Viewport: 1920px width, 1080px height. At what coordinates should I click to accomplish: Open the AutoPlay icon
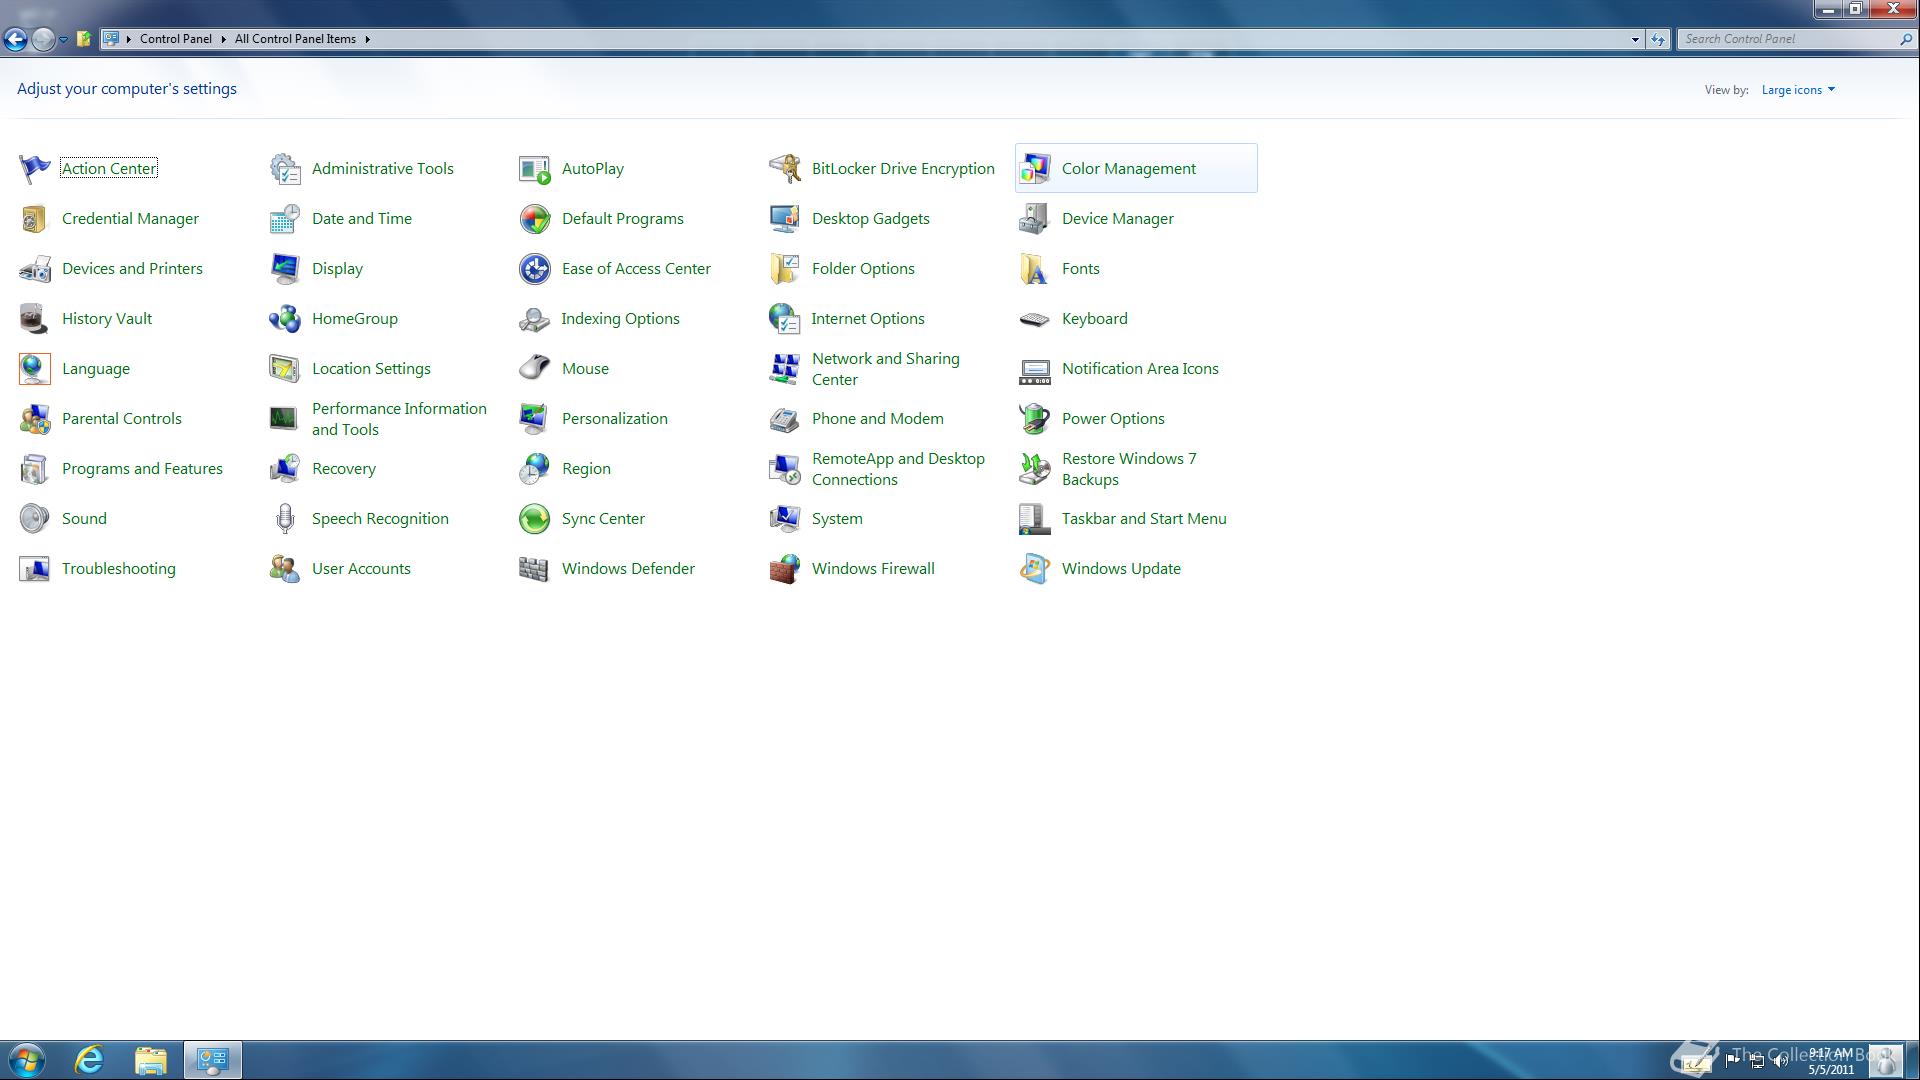coord(534,169)
